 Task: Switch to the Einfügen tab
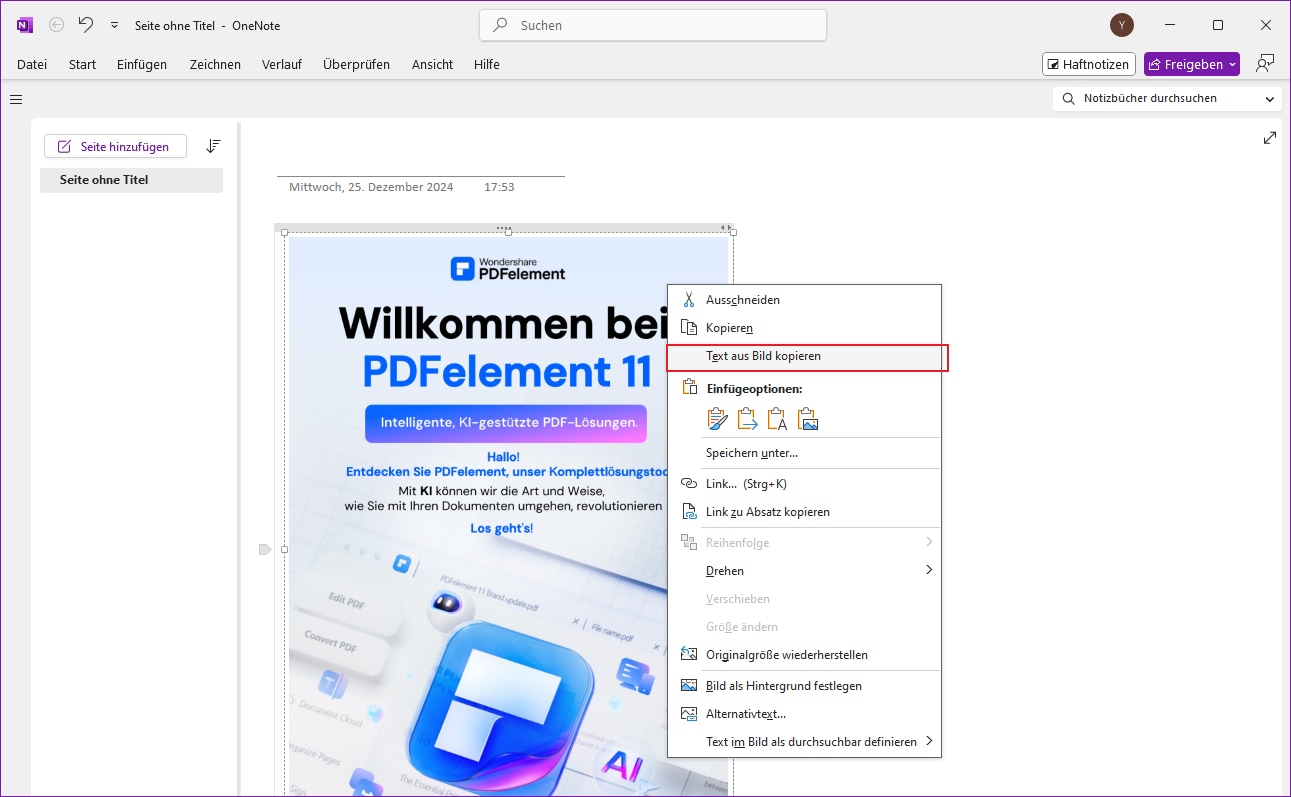142,64
